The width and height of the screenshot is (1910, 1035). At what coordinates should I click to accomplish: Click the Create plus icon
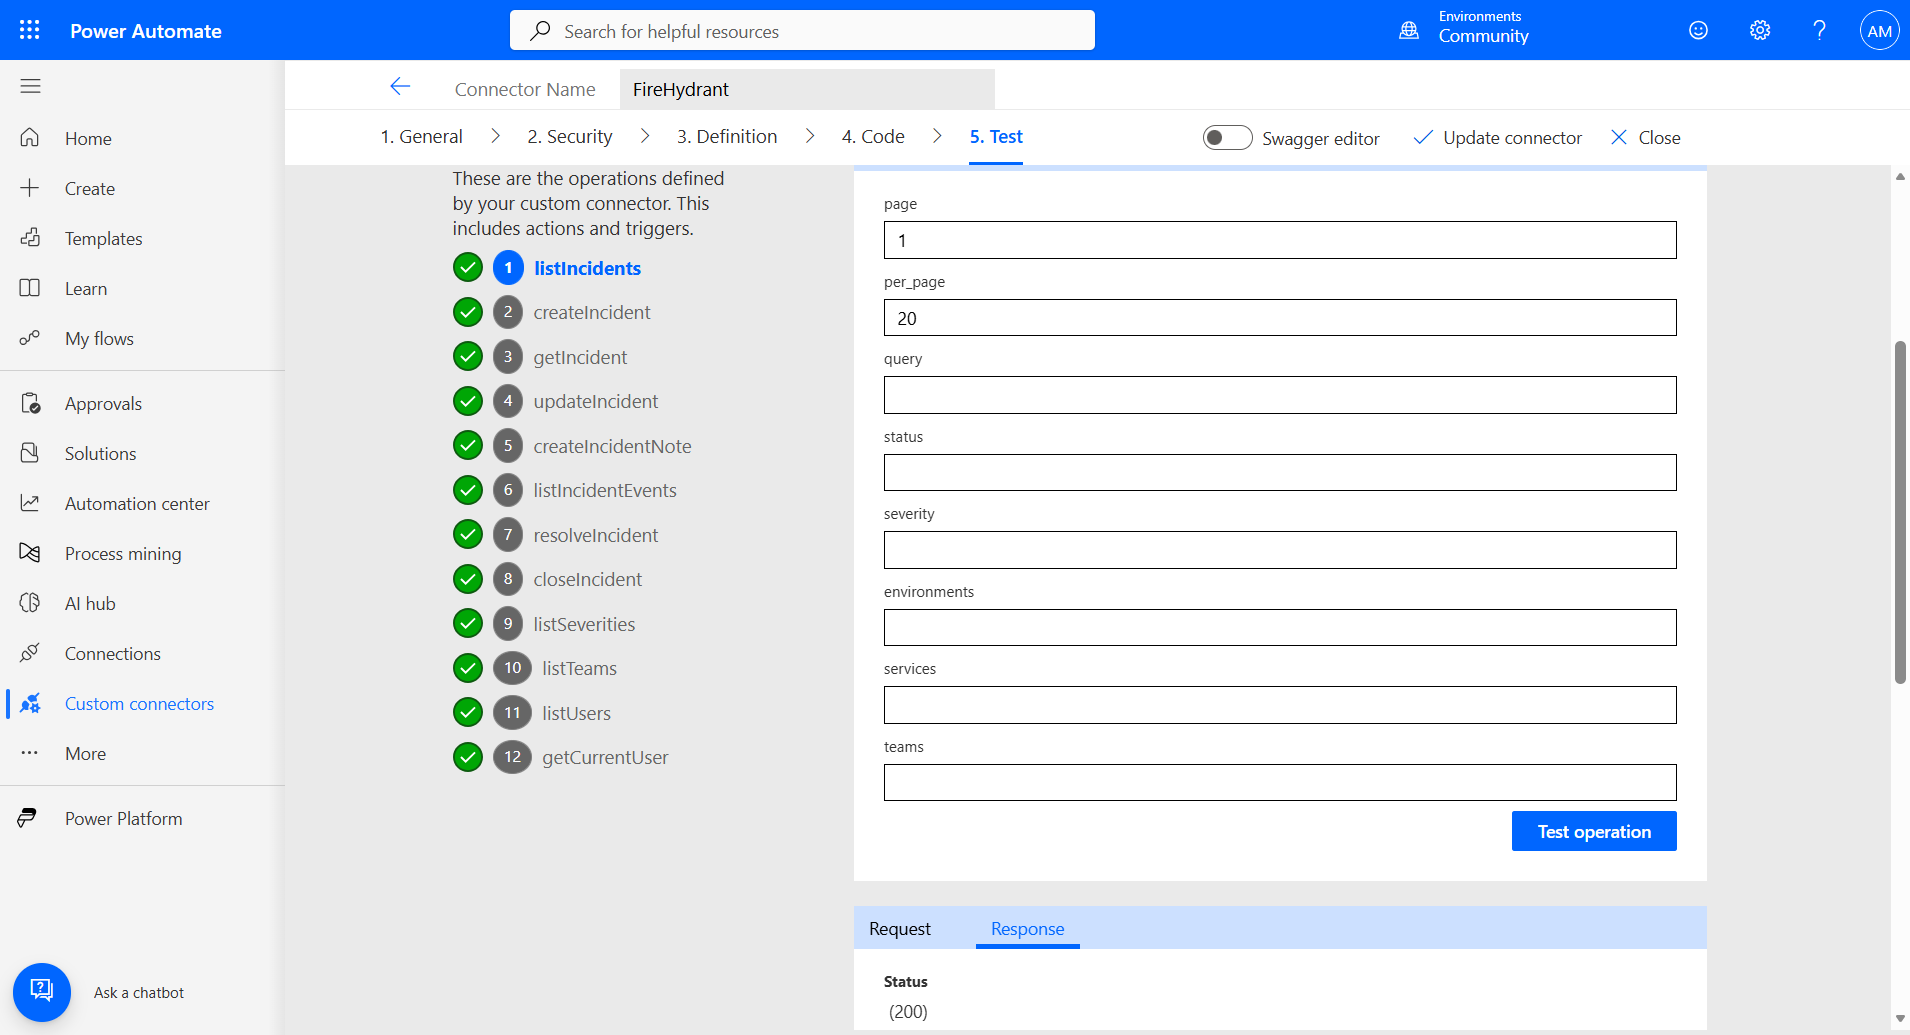[30, 188]
